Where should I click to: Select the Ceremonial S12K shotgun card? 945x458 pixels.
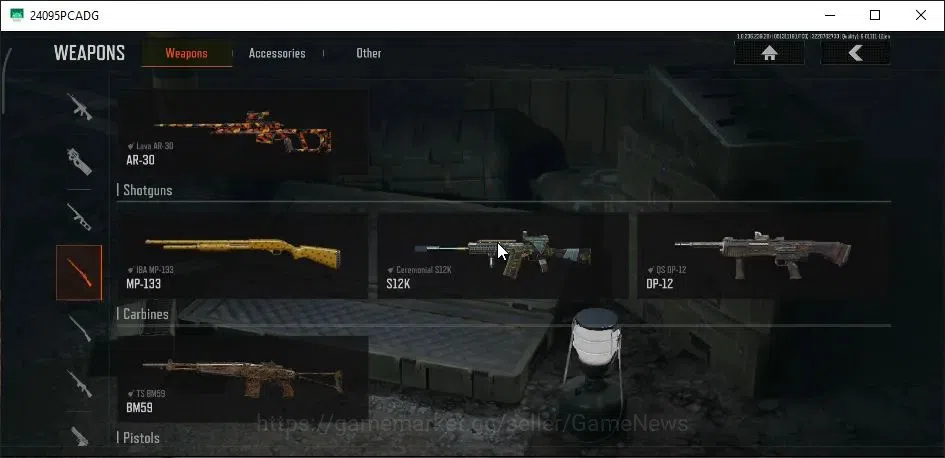[502, 256]
